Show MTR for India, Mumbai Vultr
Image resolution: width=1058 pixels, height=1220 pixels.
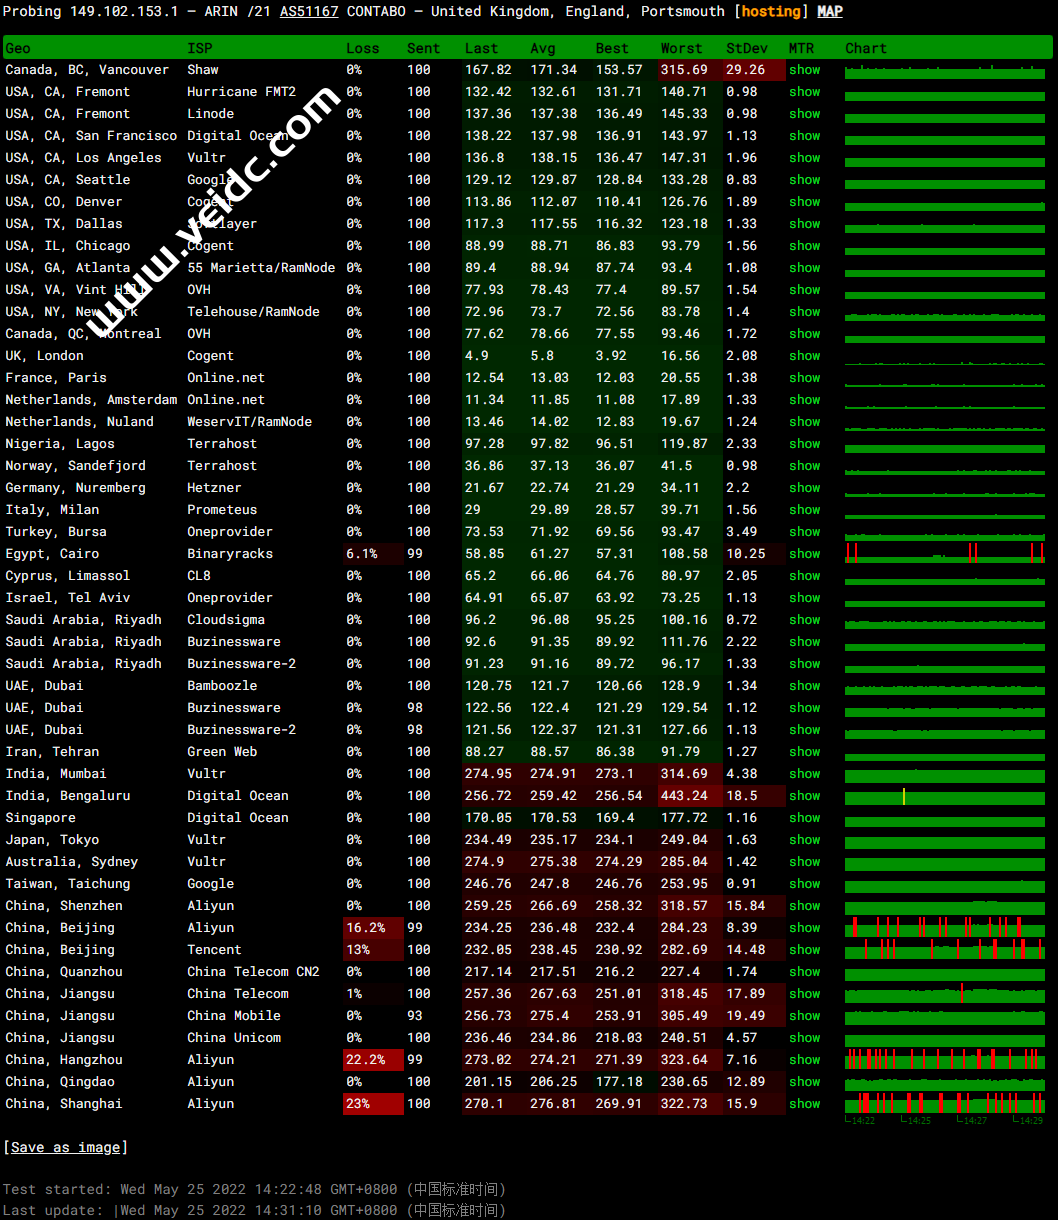pos(804,774)
